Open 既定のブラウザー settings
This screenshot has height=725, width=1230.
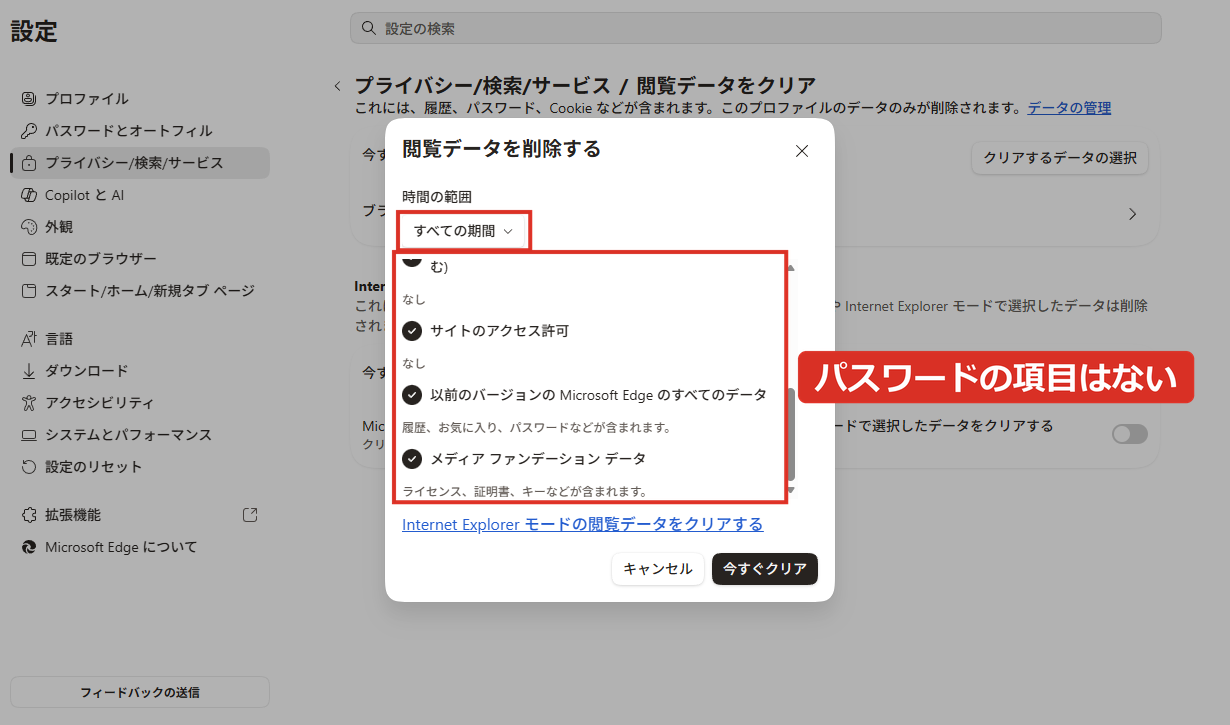(140, 259)
